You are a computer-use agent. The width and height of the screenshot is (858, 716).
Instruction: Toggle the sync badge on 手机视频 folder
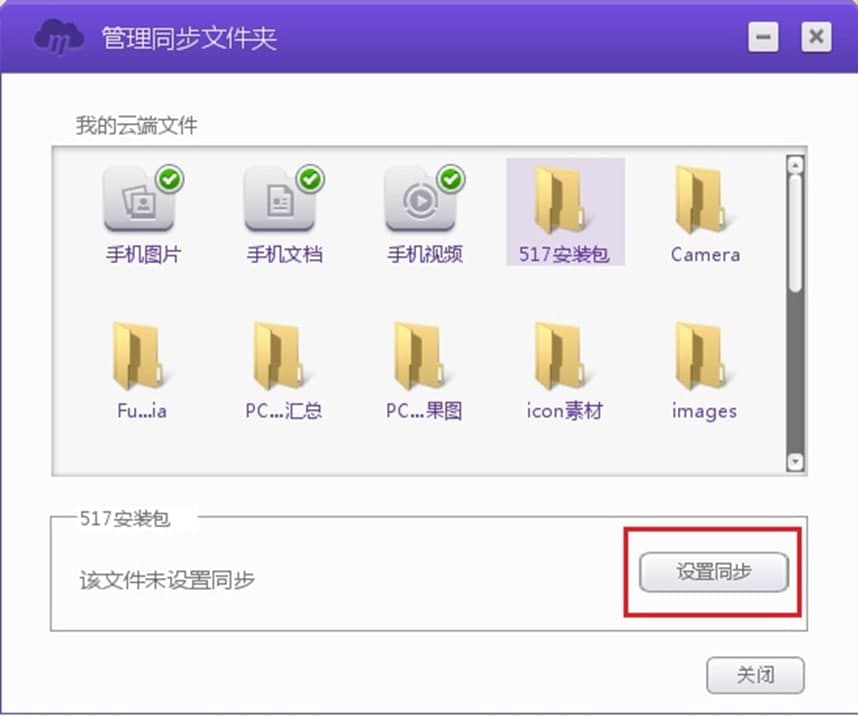(451, 180)
